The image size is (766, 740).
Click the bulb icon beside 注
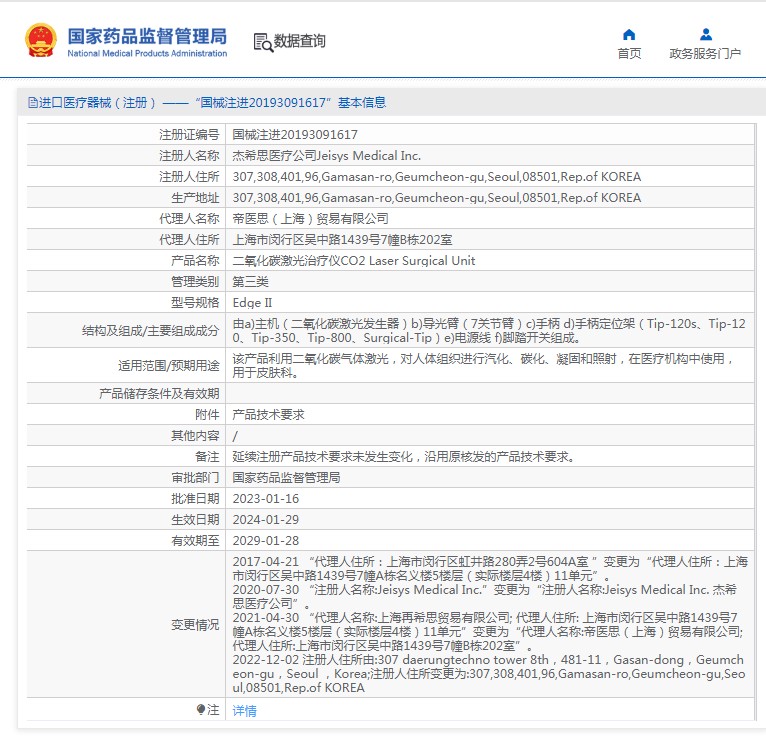click(200, 709)
